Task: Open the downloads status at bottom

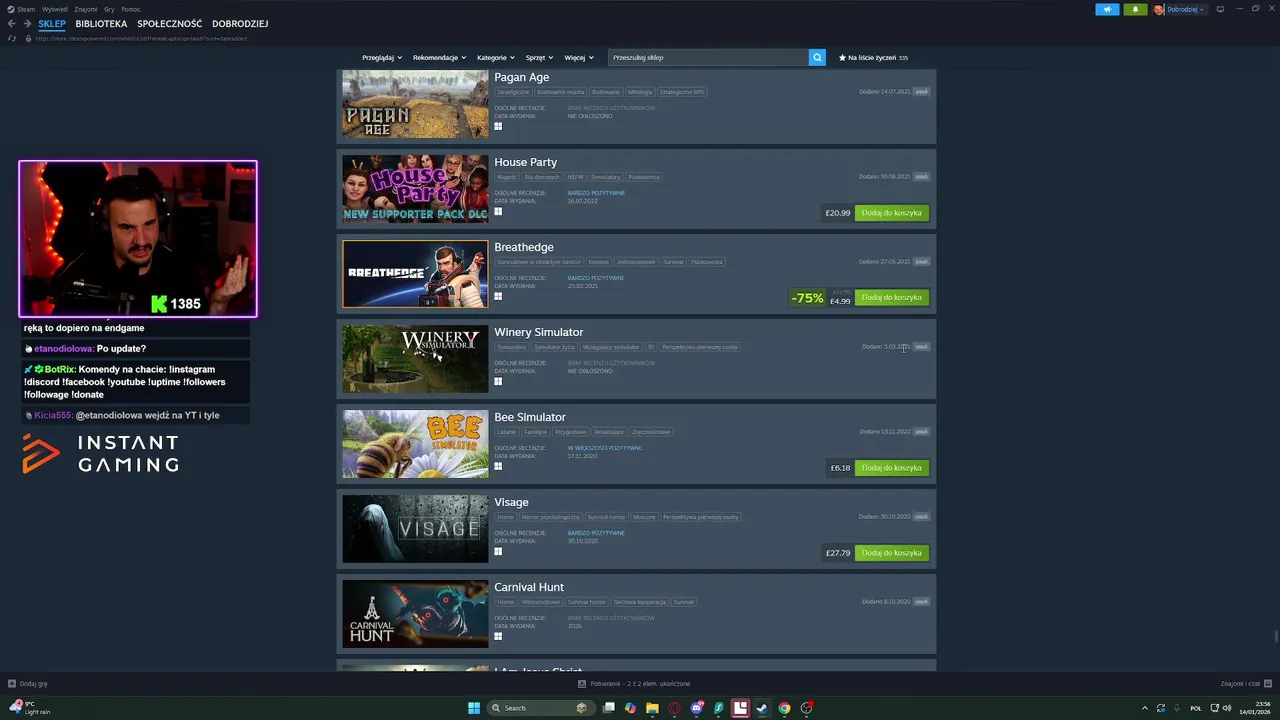Action: (x=635, y=684)
